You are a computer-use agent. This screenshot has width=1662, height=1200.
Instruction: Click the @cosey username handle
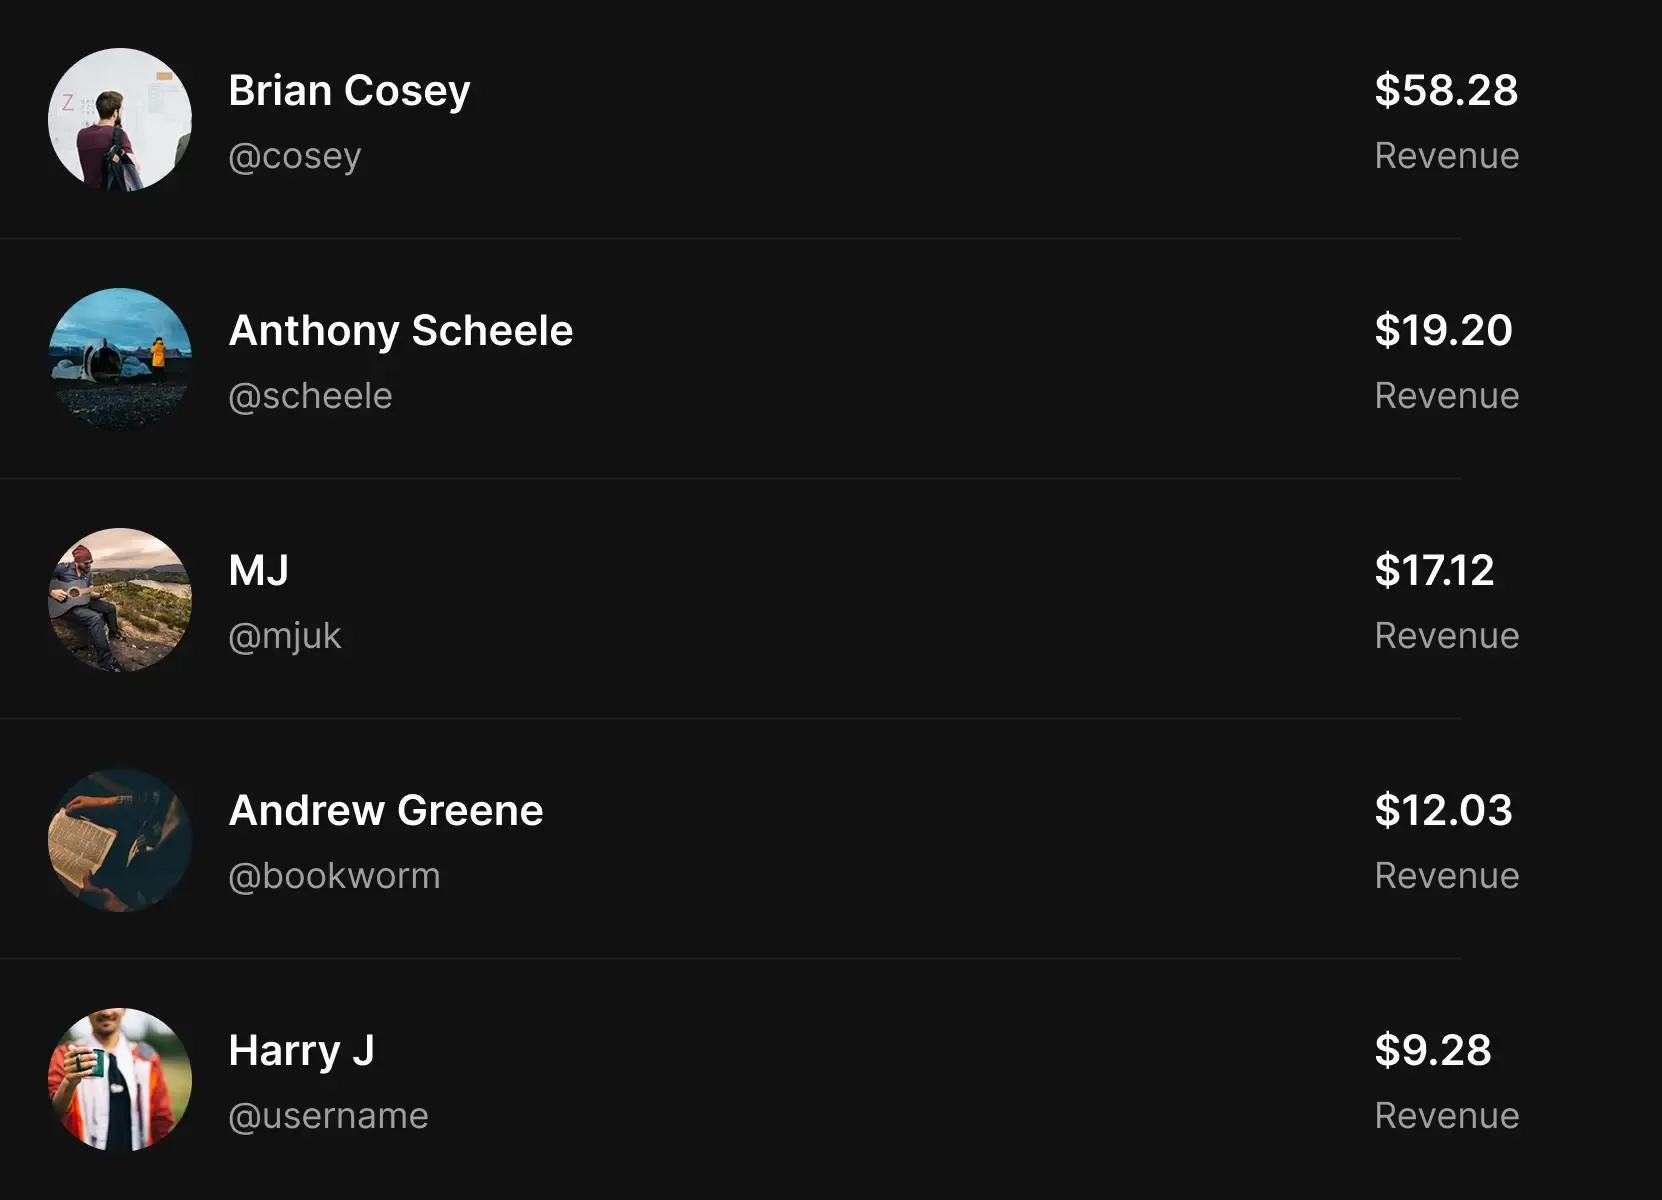point(294,156)
